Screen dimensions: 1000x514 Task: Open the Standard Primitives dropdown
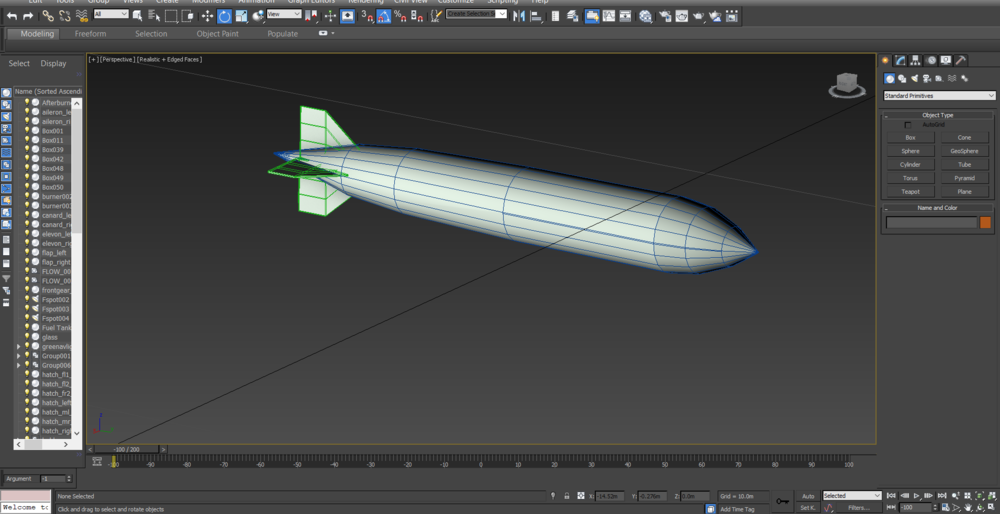(x=939, y=96)
